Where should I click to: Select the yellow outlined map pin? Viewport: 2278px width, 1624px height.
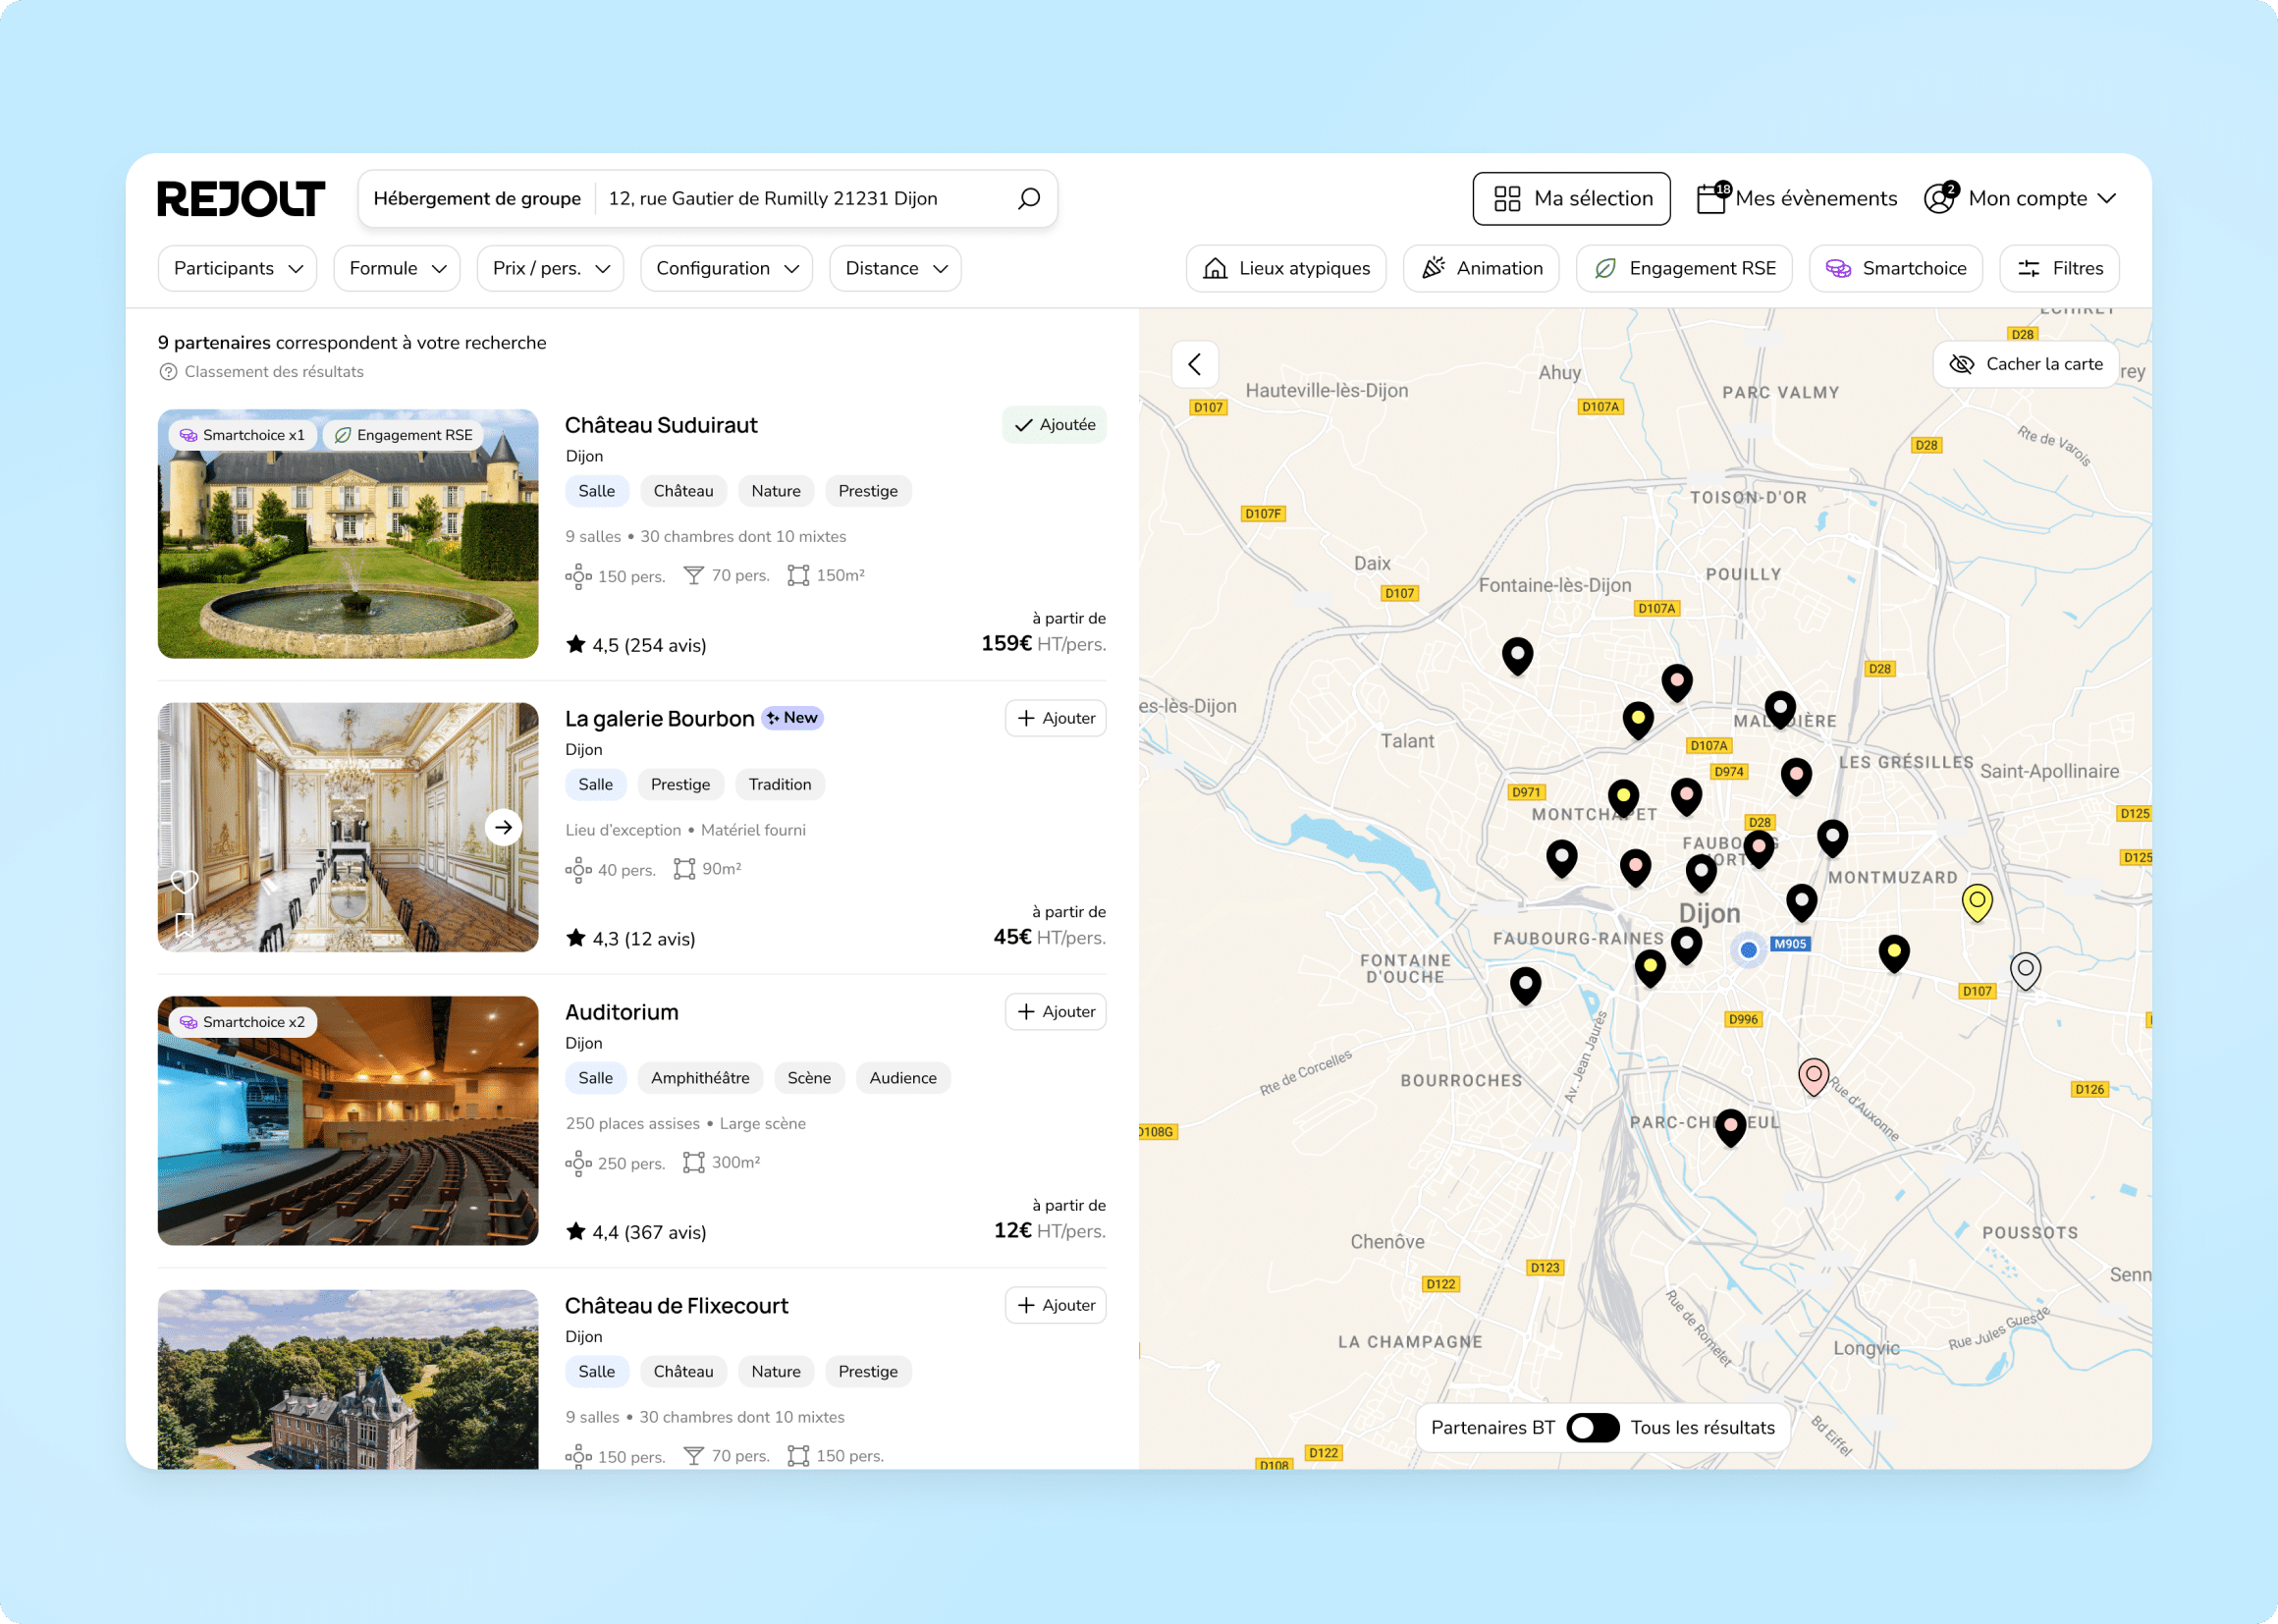tap(1976, 902)
